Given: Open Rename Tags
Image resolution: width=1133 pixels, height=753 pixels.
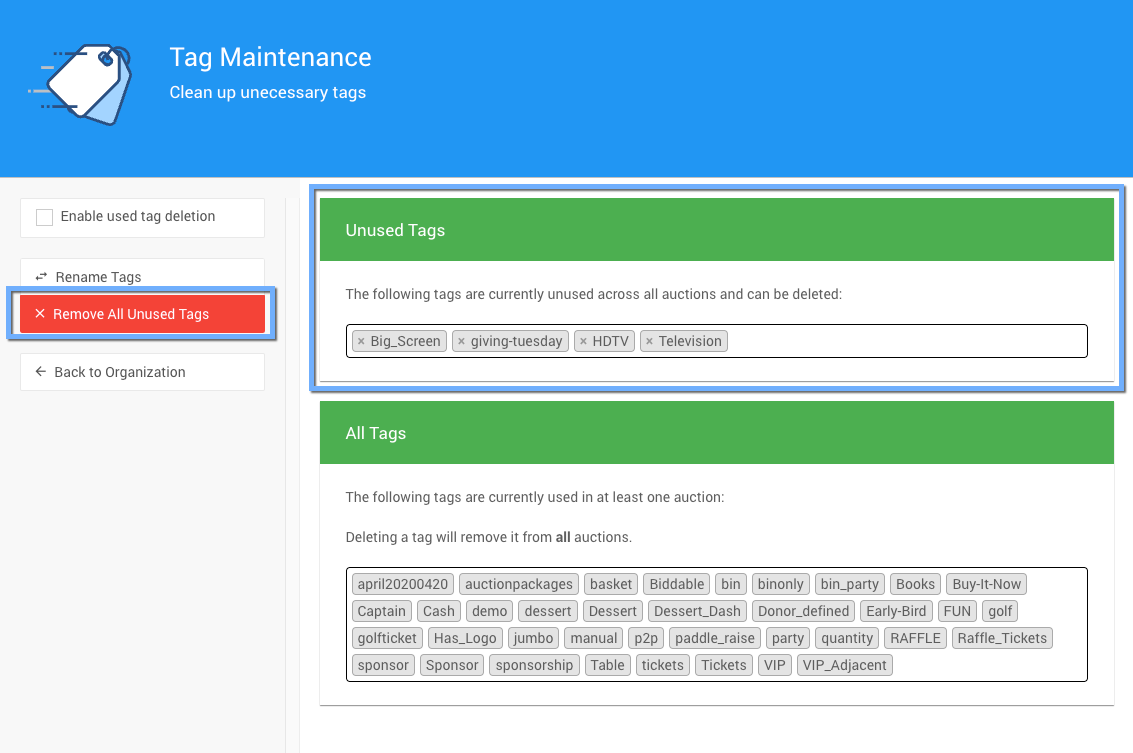Looking at the screenshot, I should (x=98, y=277).
